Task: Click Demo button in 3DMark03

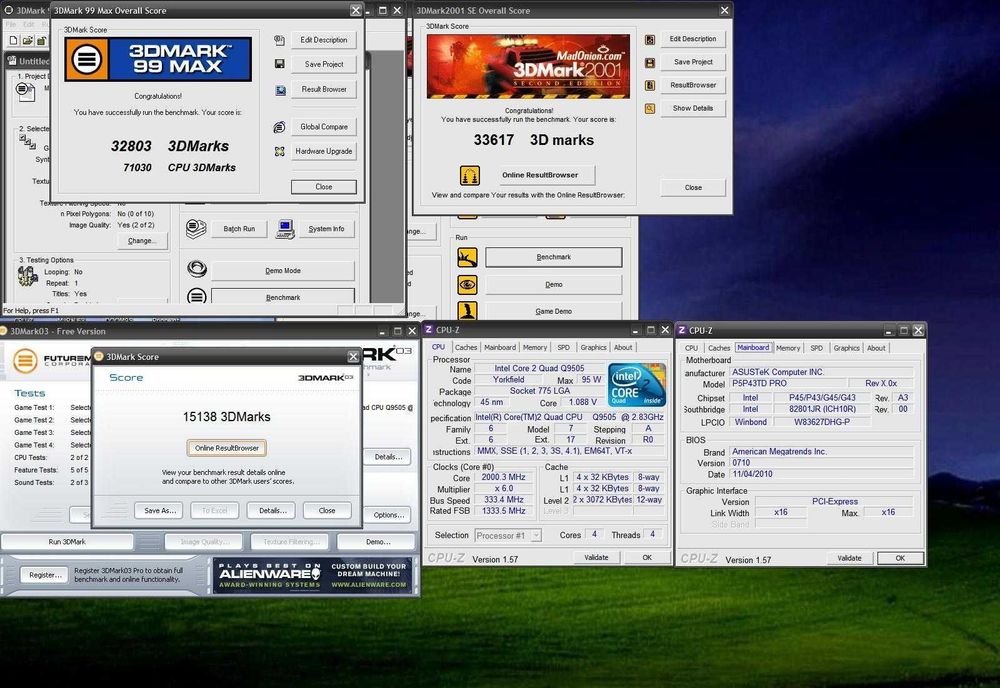Action: click(378, 541)
